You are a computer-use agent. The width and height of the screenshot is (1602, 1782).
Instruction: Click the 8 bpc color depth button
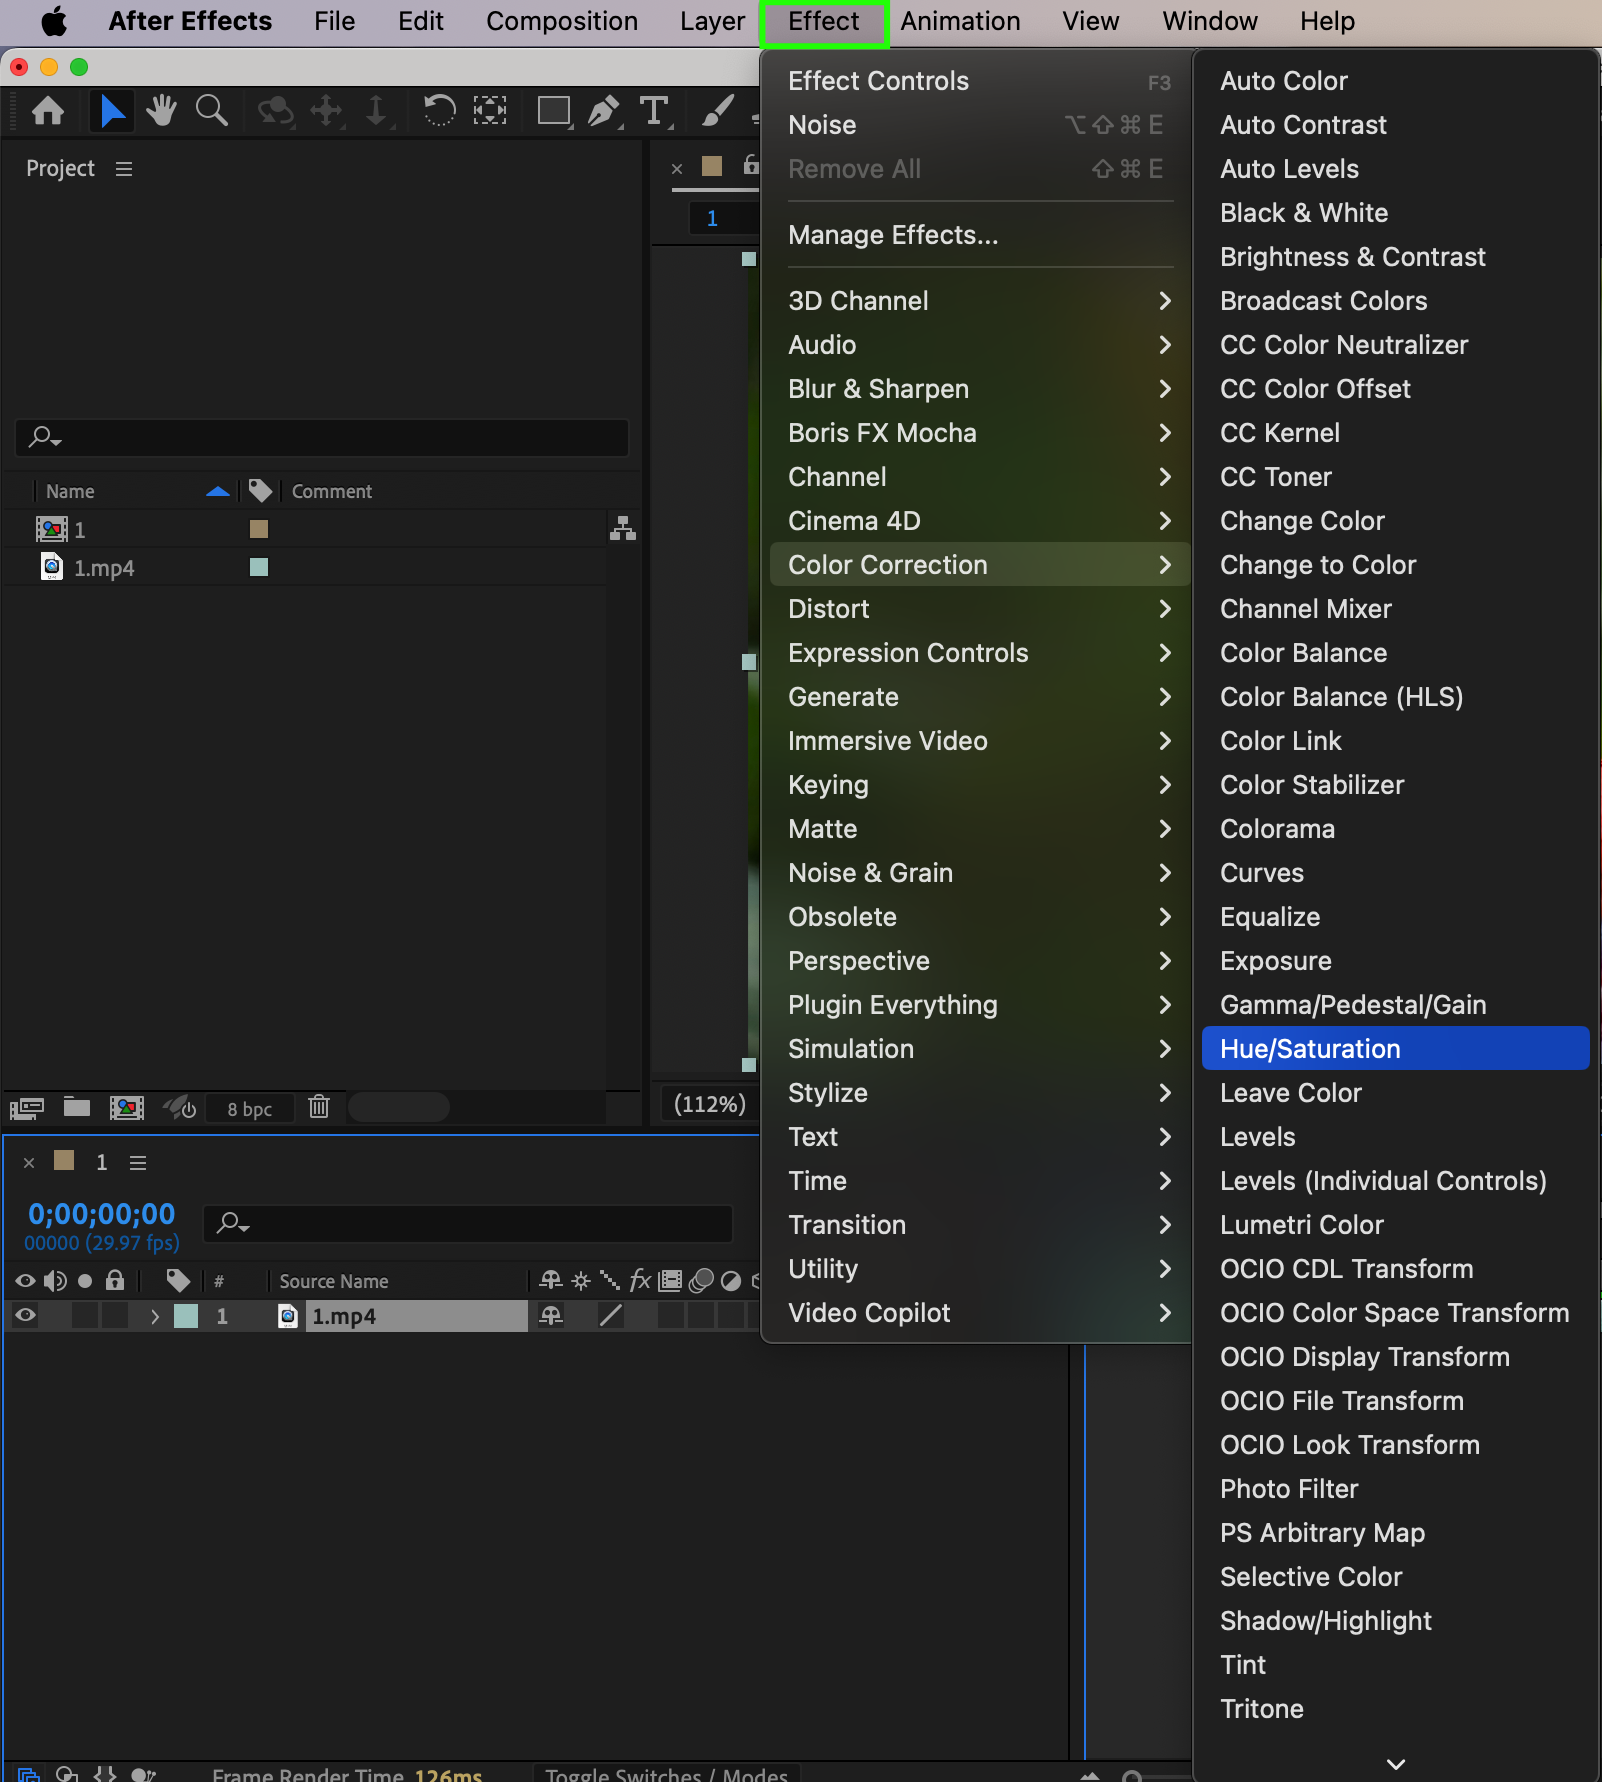pos(249,1108)
